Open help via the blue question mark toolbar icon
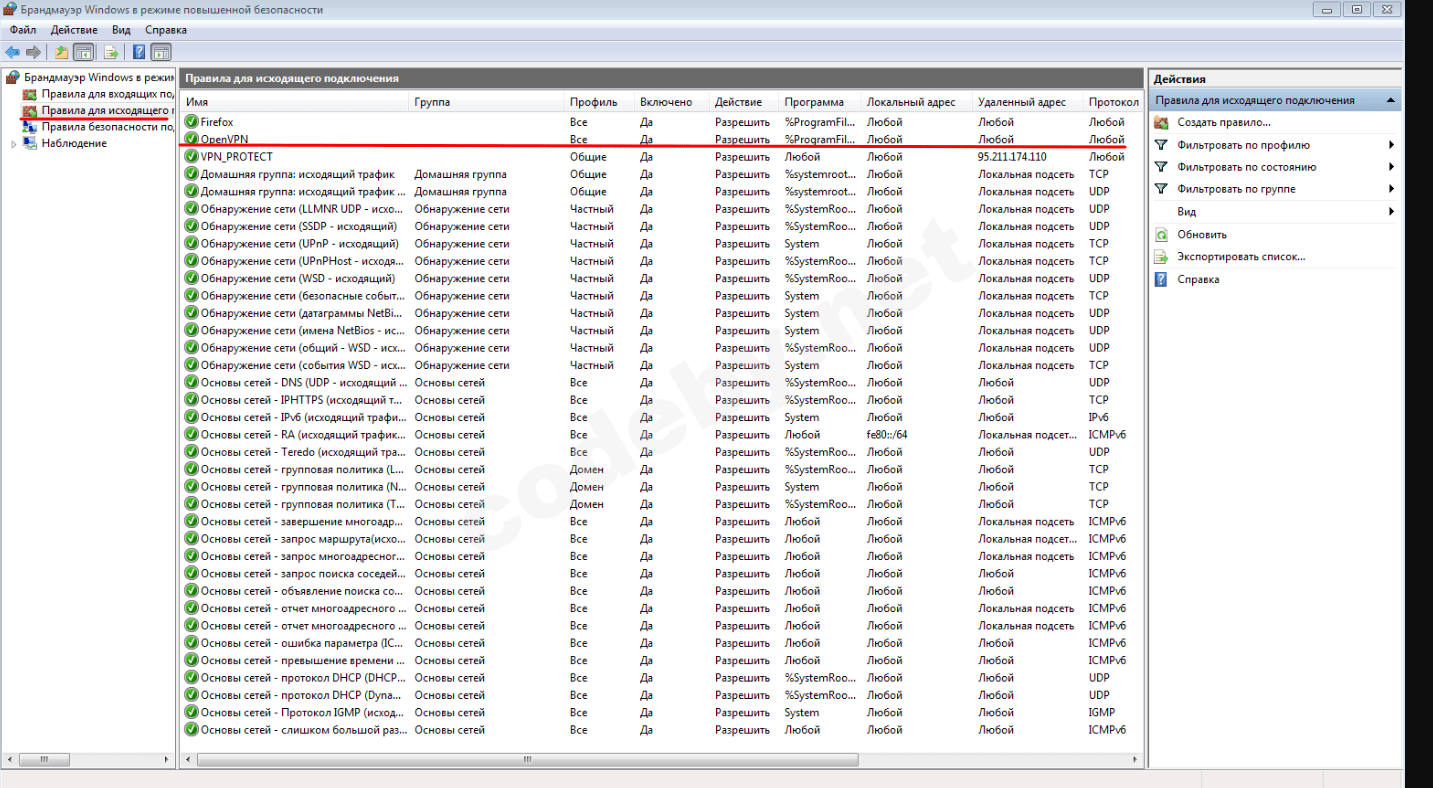 coord(139,51)
